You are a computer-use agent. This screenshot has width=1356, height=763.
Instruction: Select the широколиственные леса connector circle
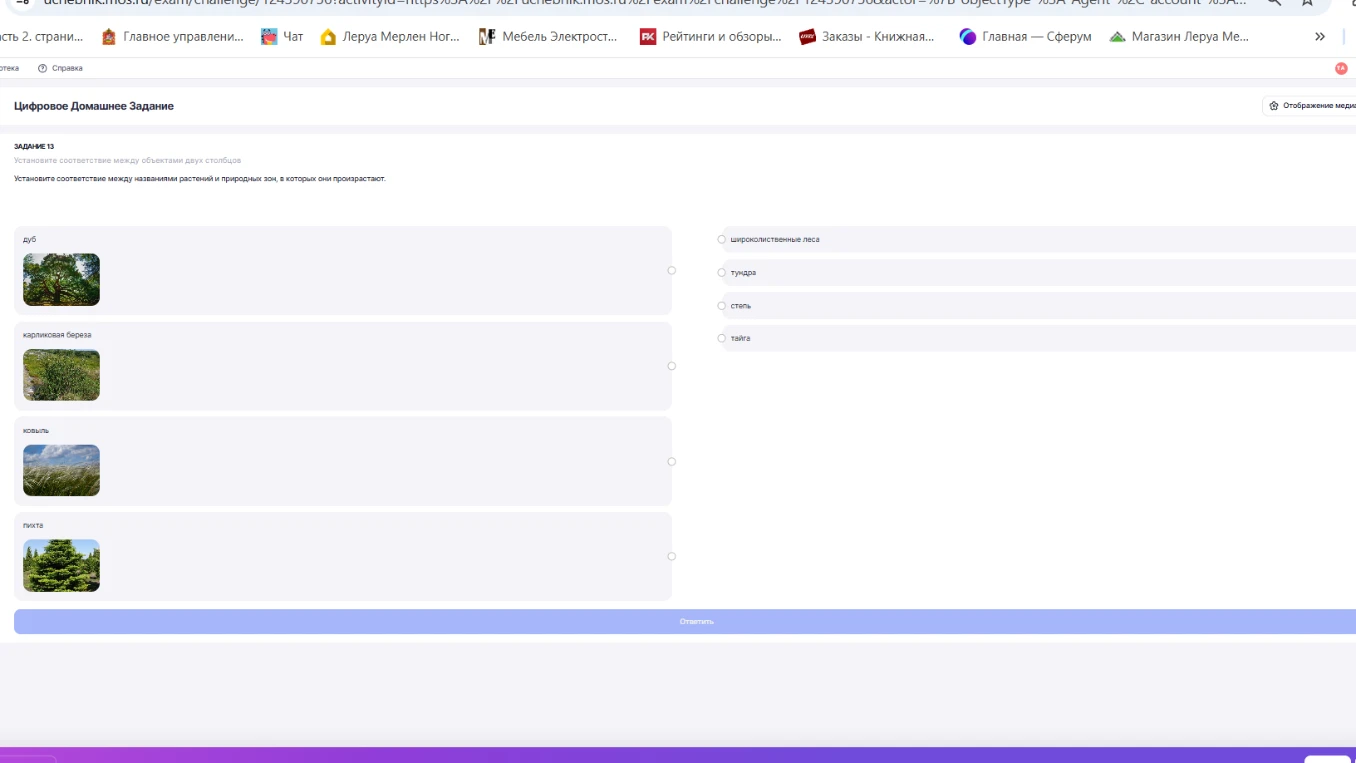(722, 239)
